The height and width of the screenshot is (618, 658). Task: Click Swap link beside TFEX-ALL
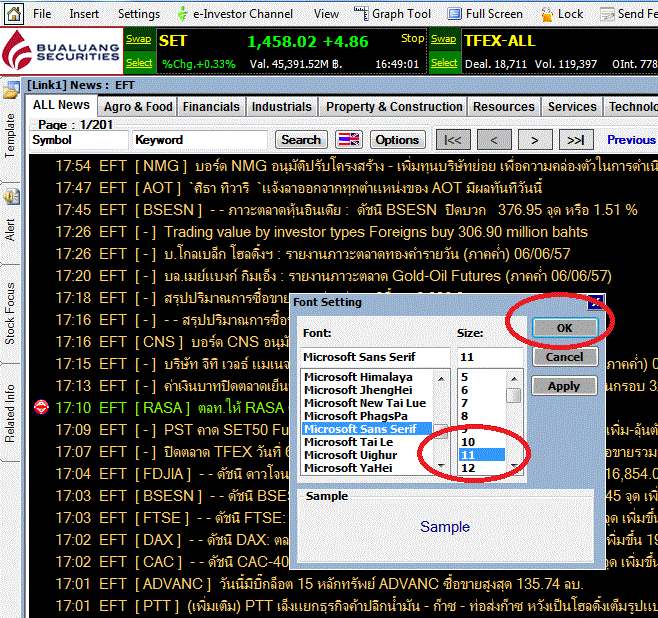pos(444,39)
